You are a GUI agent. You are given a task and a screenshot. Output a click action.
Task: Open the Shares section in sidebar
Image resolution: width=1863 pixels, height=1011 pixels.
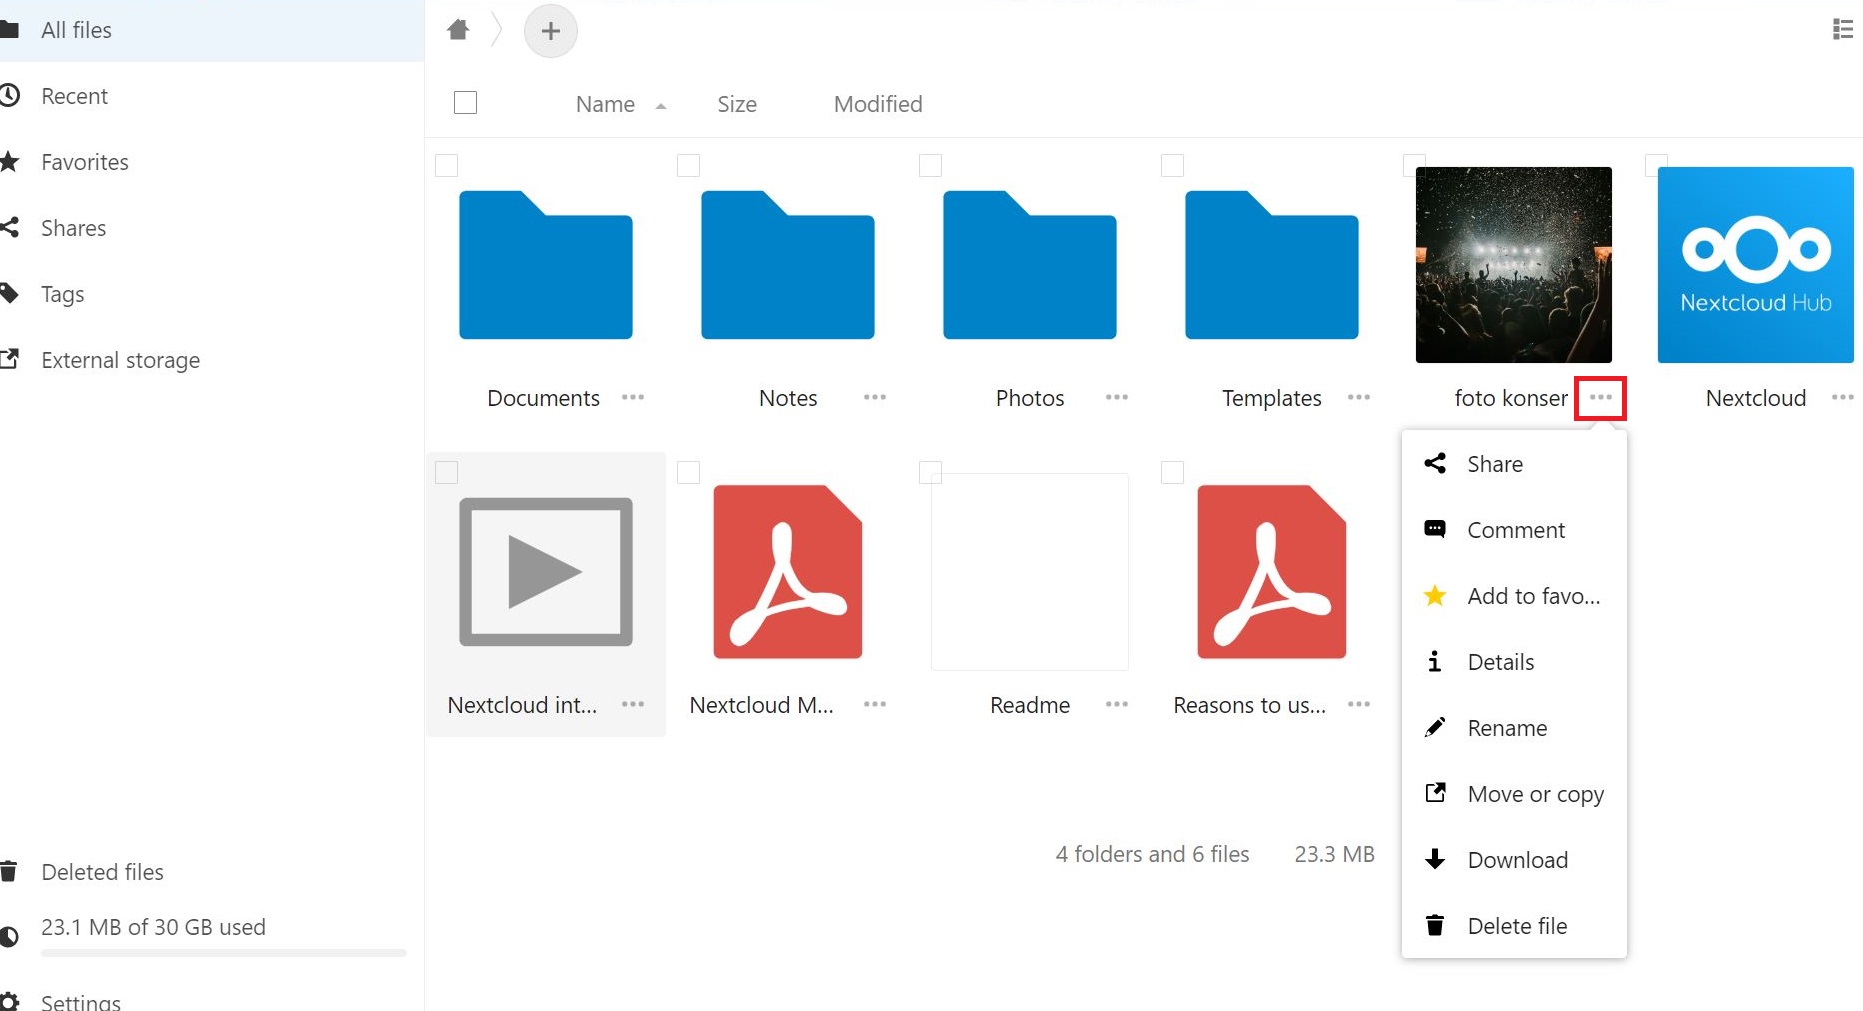tap(72, 228)
